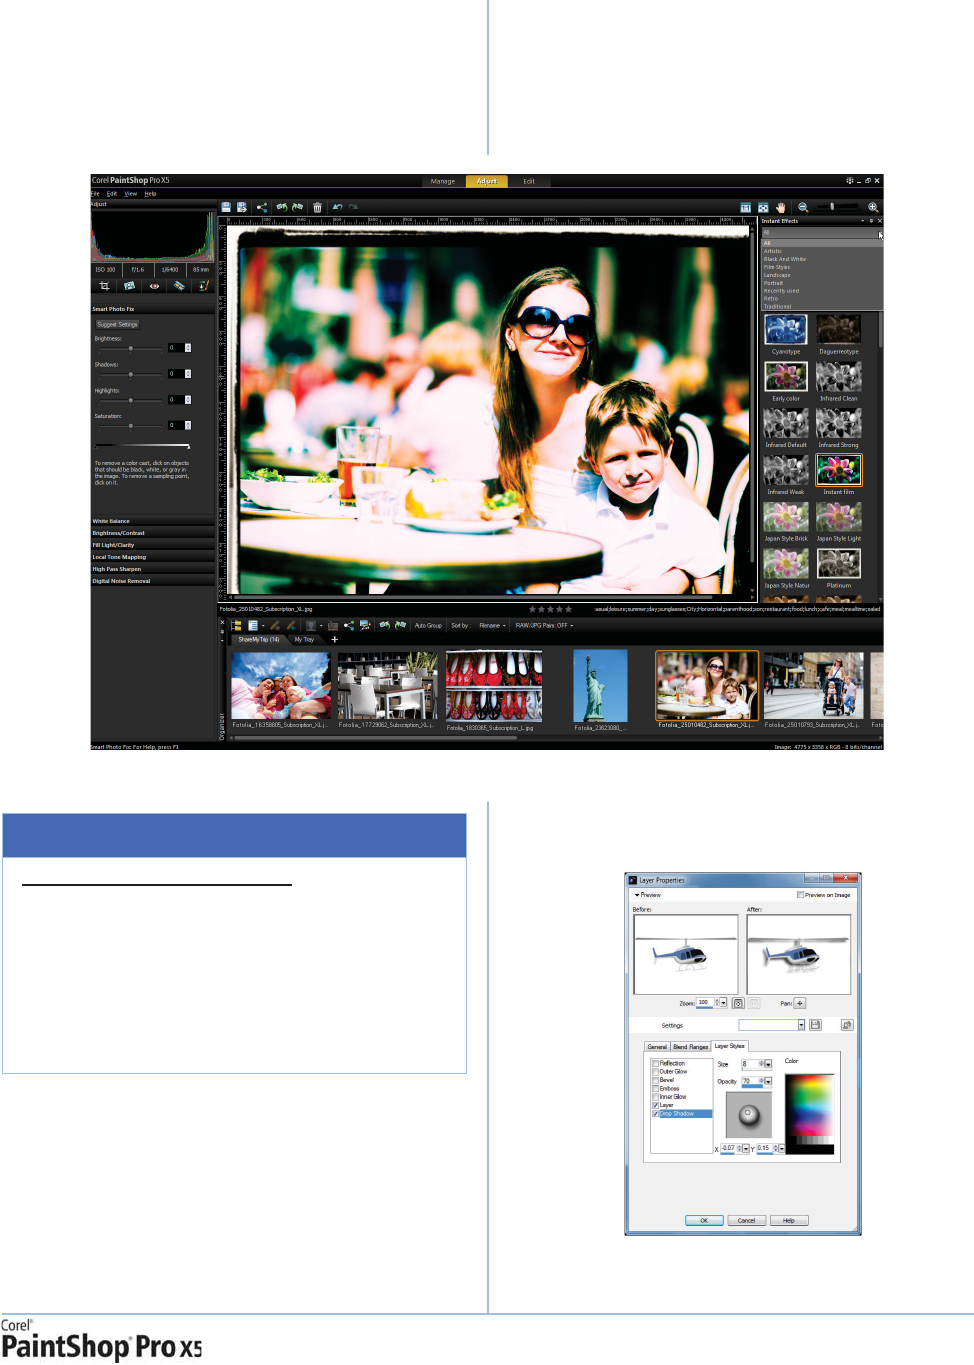
Task: Select the Clone Brush tool icon
Action: [203, 286]
